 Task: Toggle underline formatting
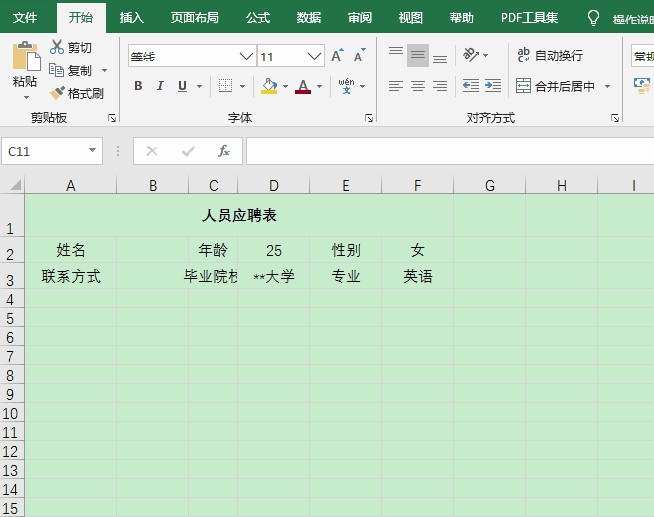(182, 86)
